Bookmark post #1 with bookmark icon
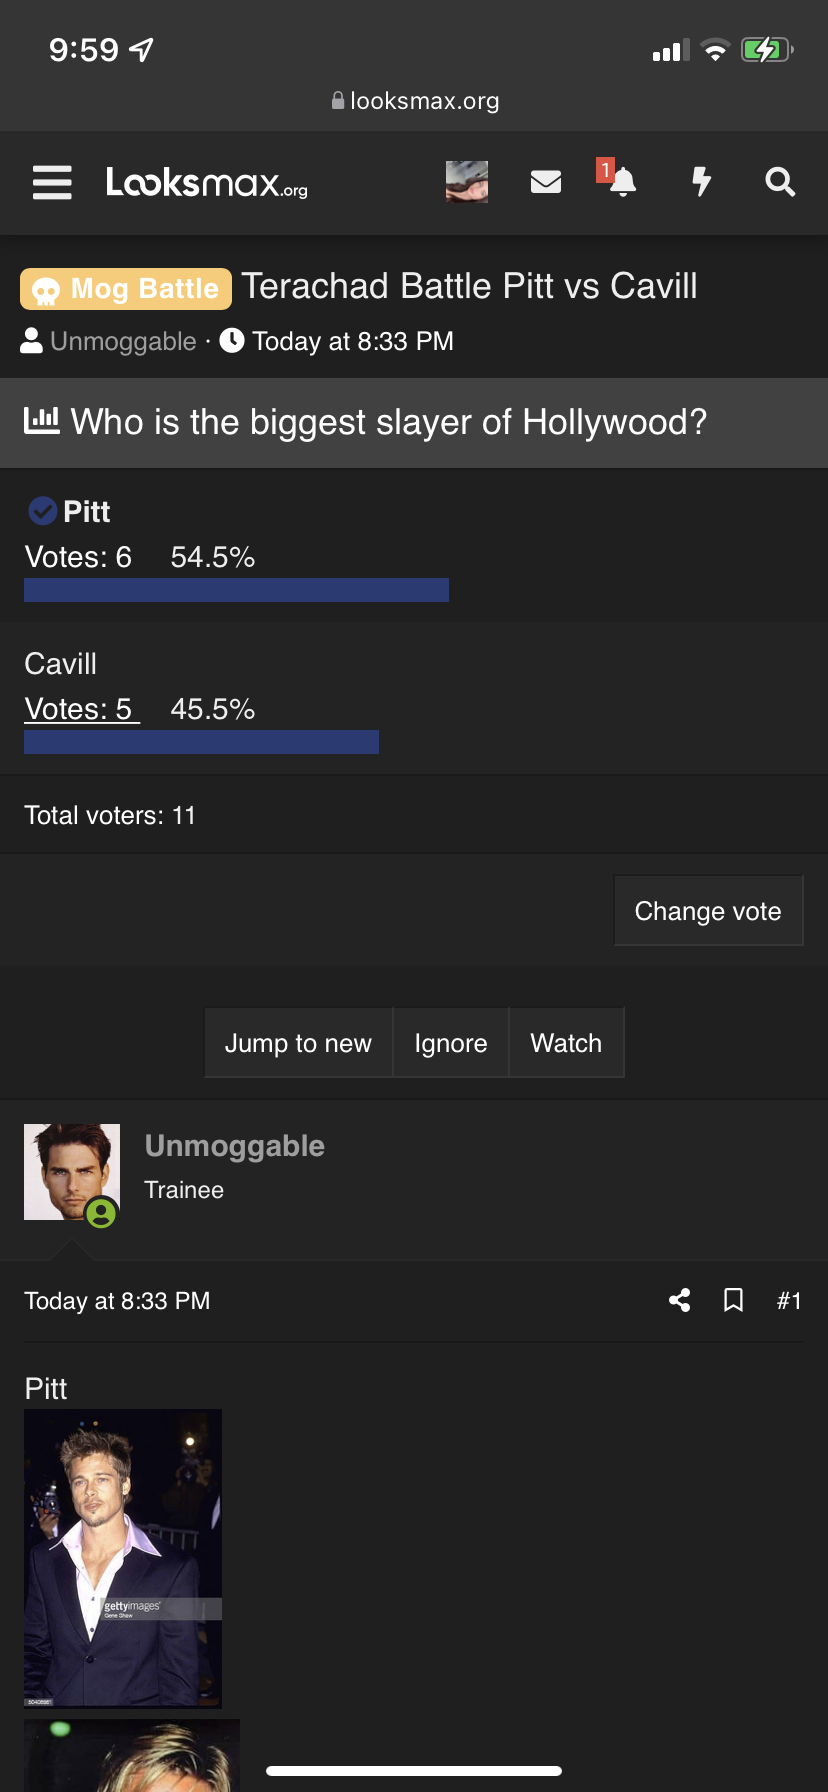Screen dimensions: 828x1792 [x=733, y=1300]
